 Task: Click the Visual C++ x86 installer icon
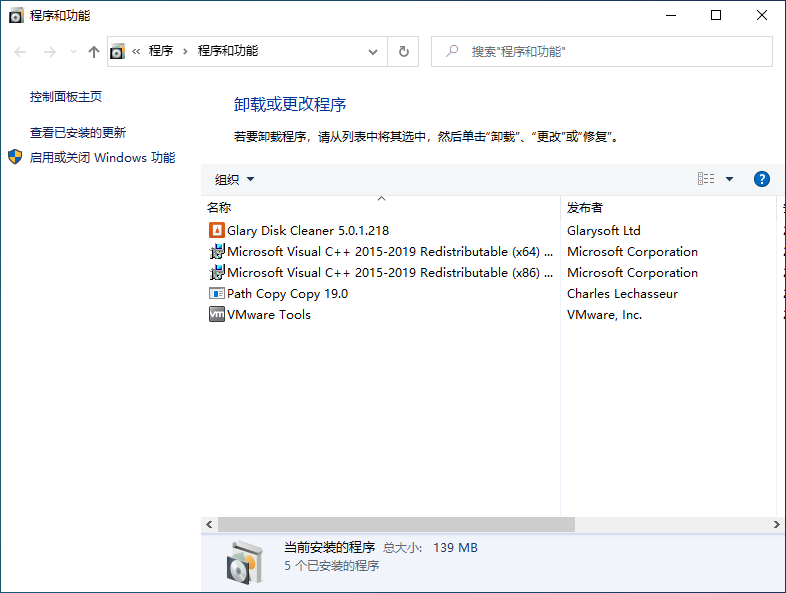click(217, 272)
